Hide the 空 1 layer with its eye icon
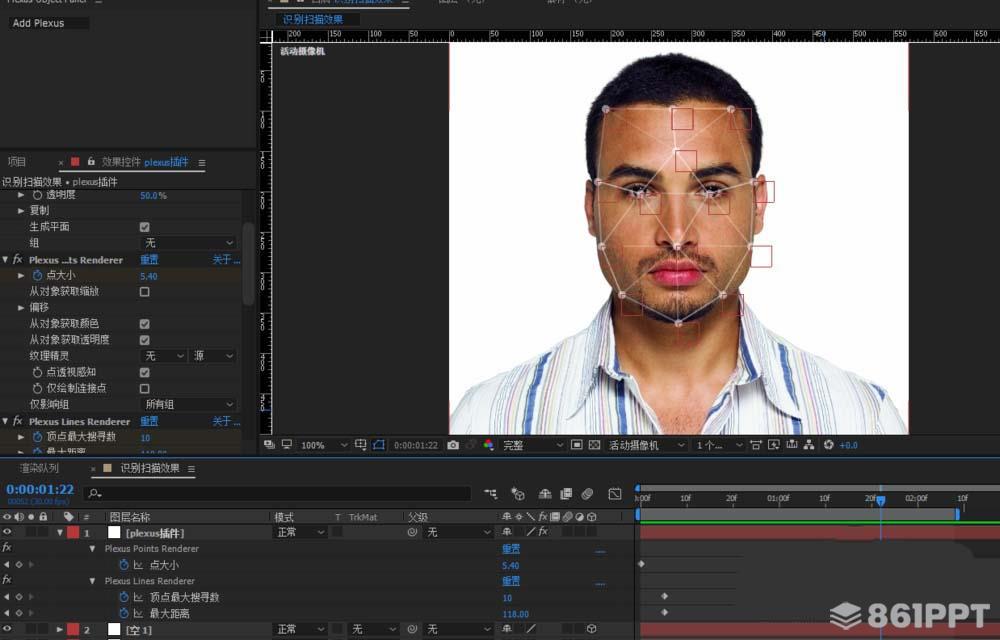The width and height of the screenshot is (1000, 640). point(7,629)
